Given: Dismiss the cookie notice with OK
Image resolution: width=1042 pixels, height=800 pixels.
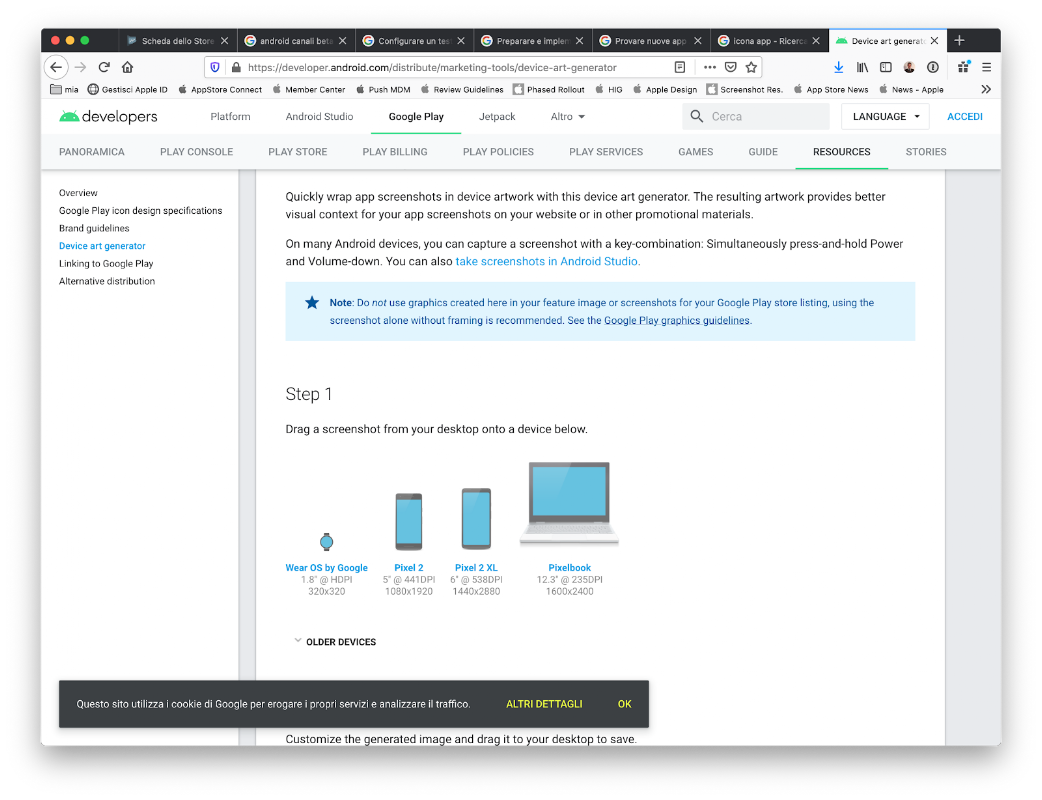Looking at the screenshot, I should pos(624,704).
